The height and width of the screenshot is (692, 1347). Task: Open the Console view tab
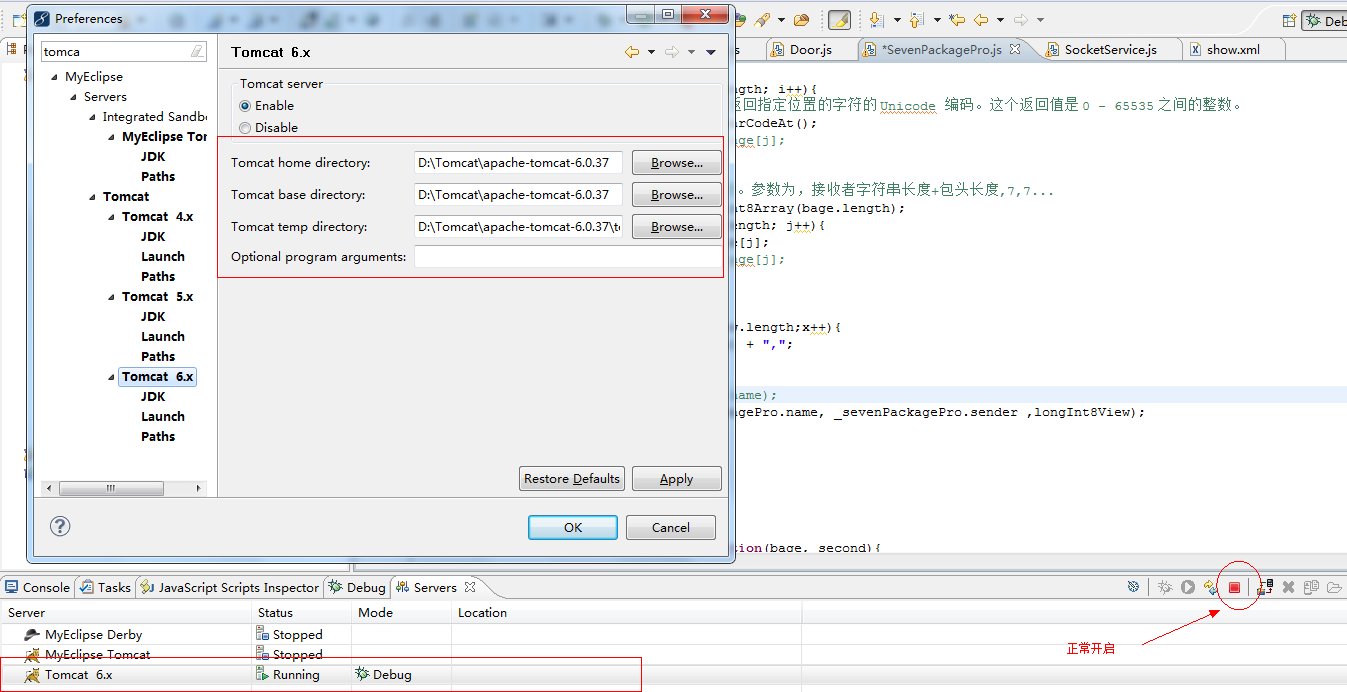[x=37, y=587]
